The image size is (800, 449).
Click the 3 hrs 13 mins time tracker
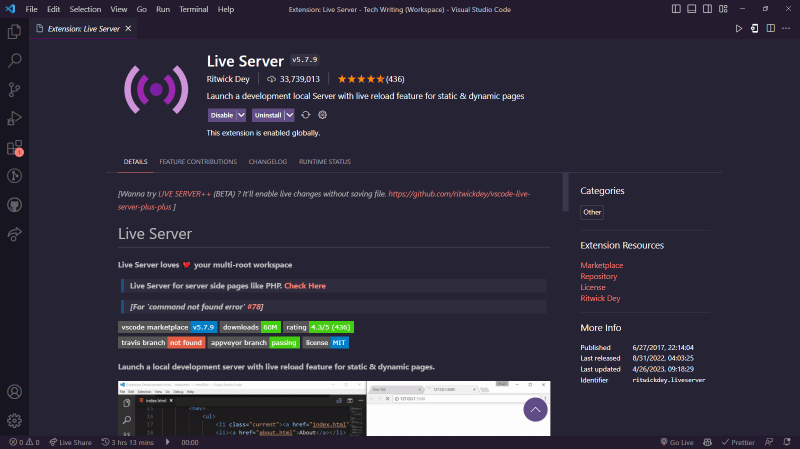[x=128, y=442]
